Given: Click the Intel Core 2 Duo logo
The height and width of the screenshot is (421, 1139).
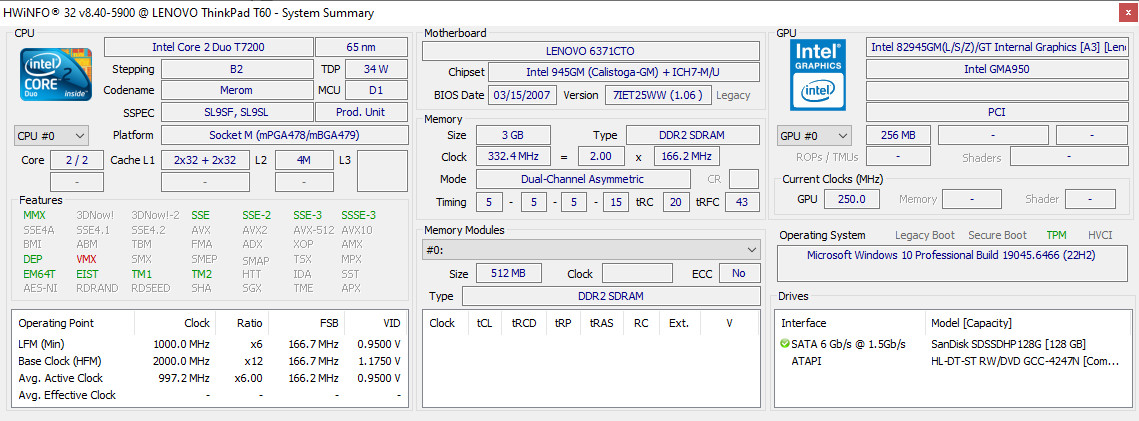Looking at the screenshot, I should click(x=56, y=74).
